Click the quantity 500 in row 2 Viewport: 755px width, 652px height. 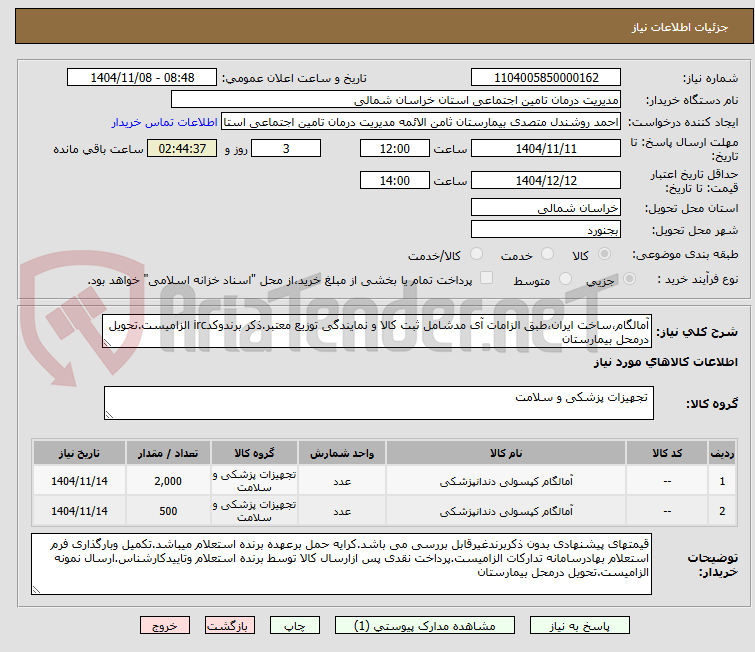coord(168,511)
